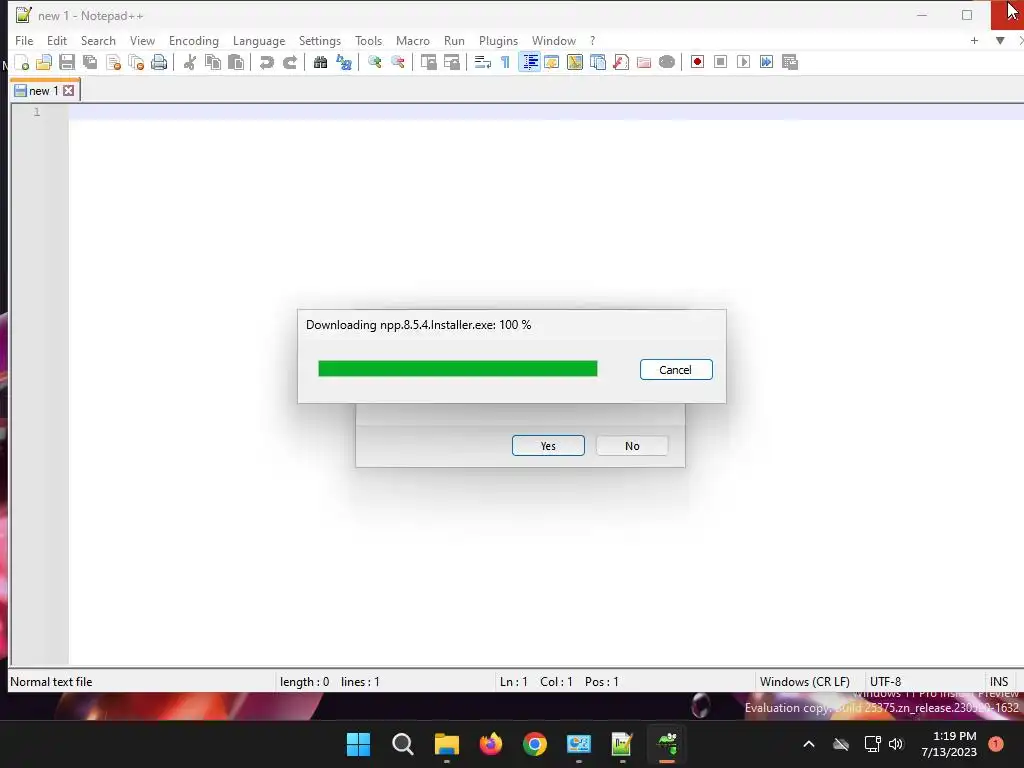Open the ? help menu
Viewport: 1024px width, 768px height.
coord(592,40)
